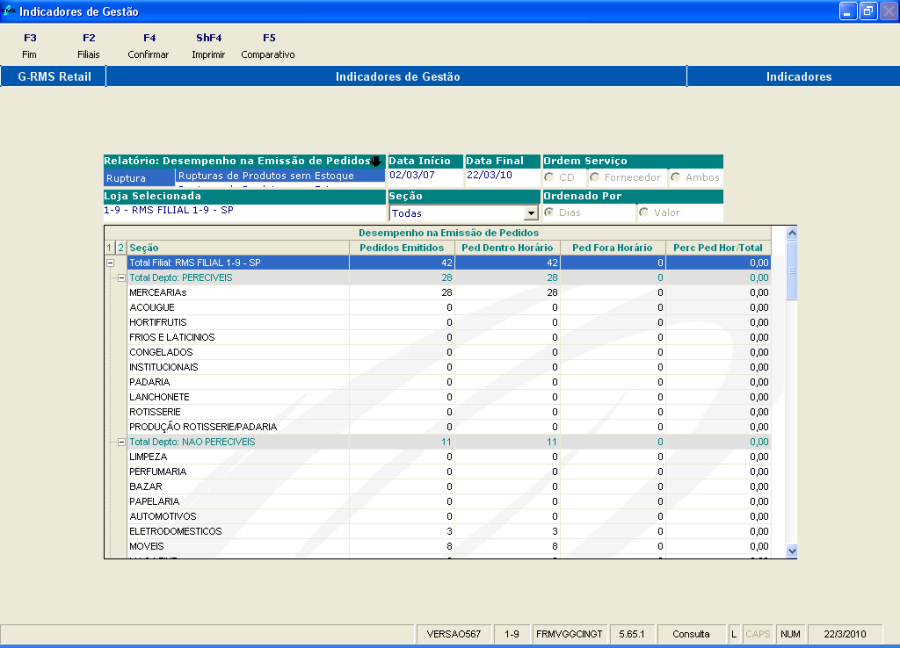Viewport: 900px width, 648px height.
Task: Select the Fornecedor radio option
Action: [x=595, y=177]
